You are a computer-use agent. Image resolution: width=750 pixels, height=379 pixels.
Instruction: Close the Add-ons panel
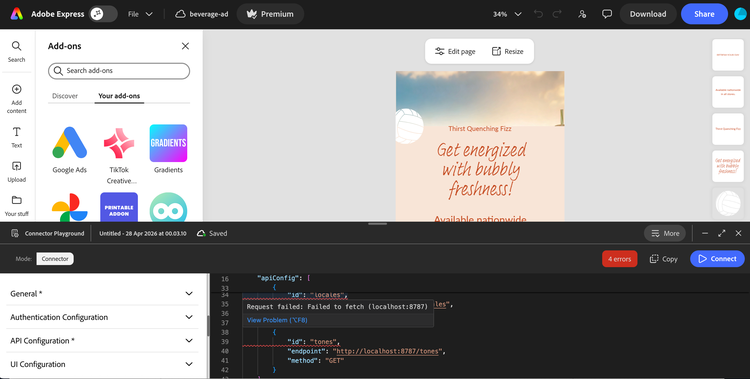pyautogui.click(x=185, y=46)
